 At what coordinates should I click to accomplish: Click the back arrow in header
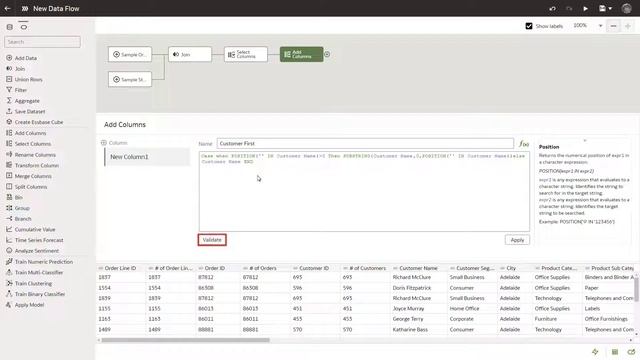tap(7, 8)
